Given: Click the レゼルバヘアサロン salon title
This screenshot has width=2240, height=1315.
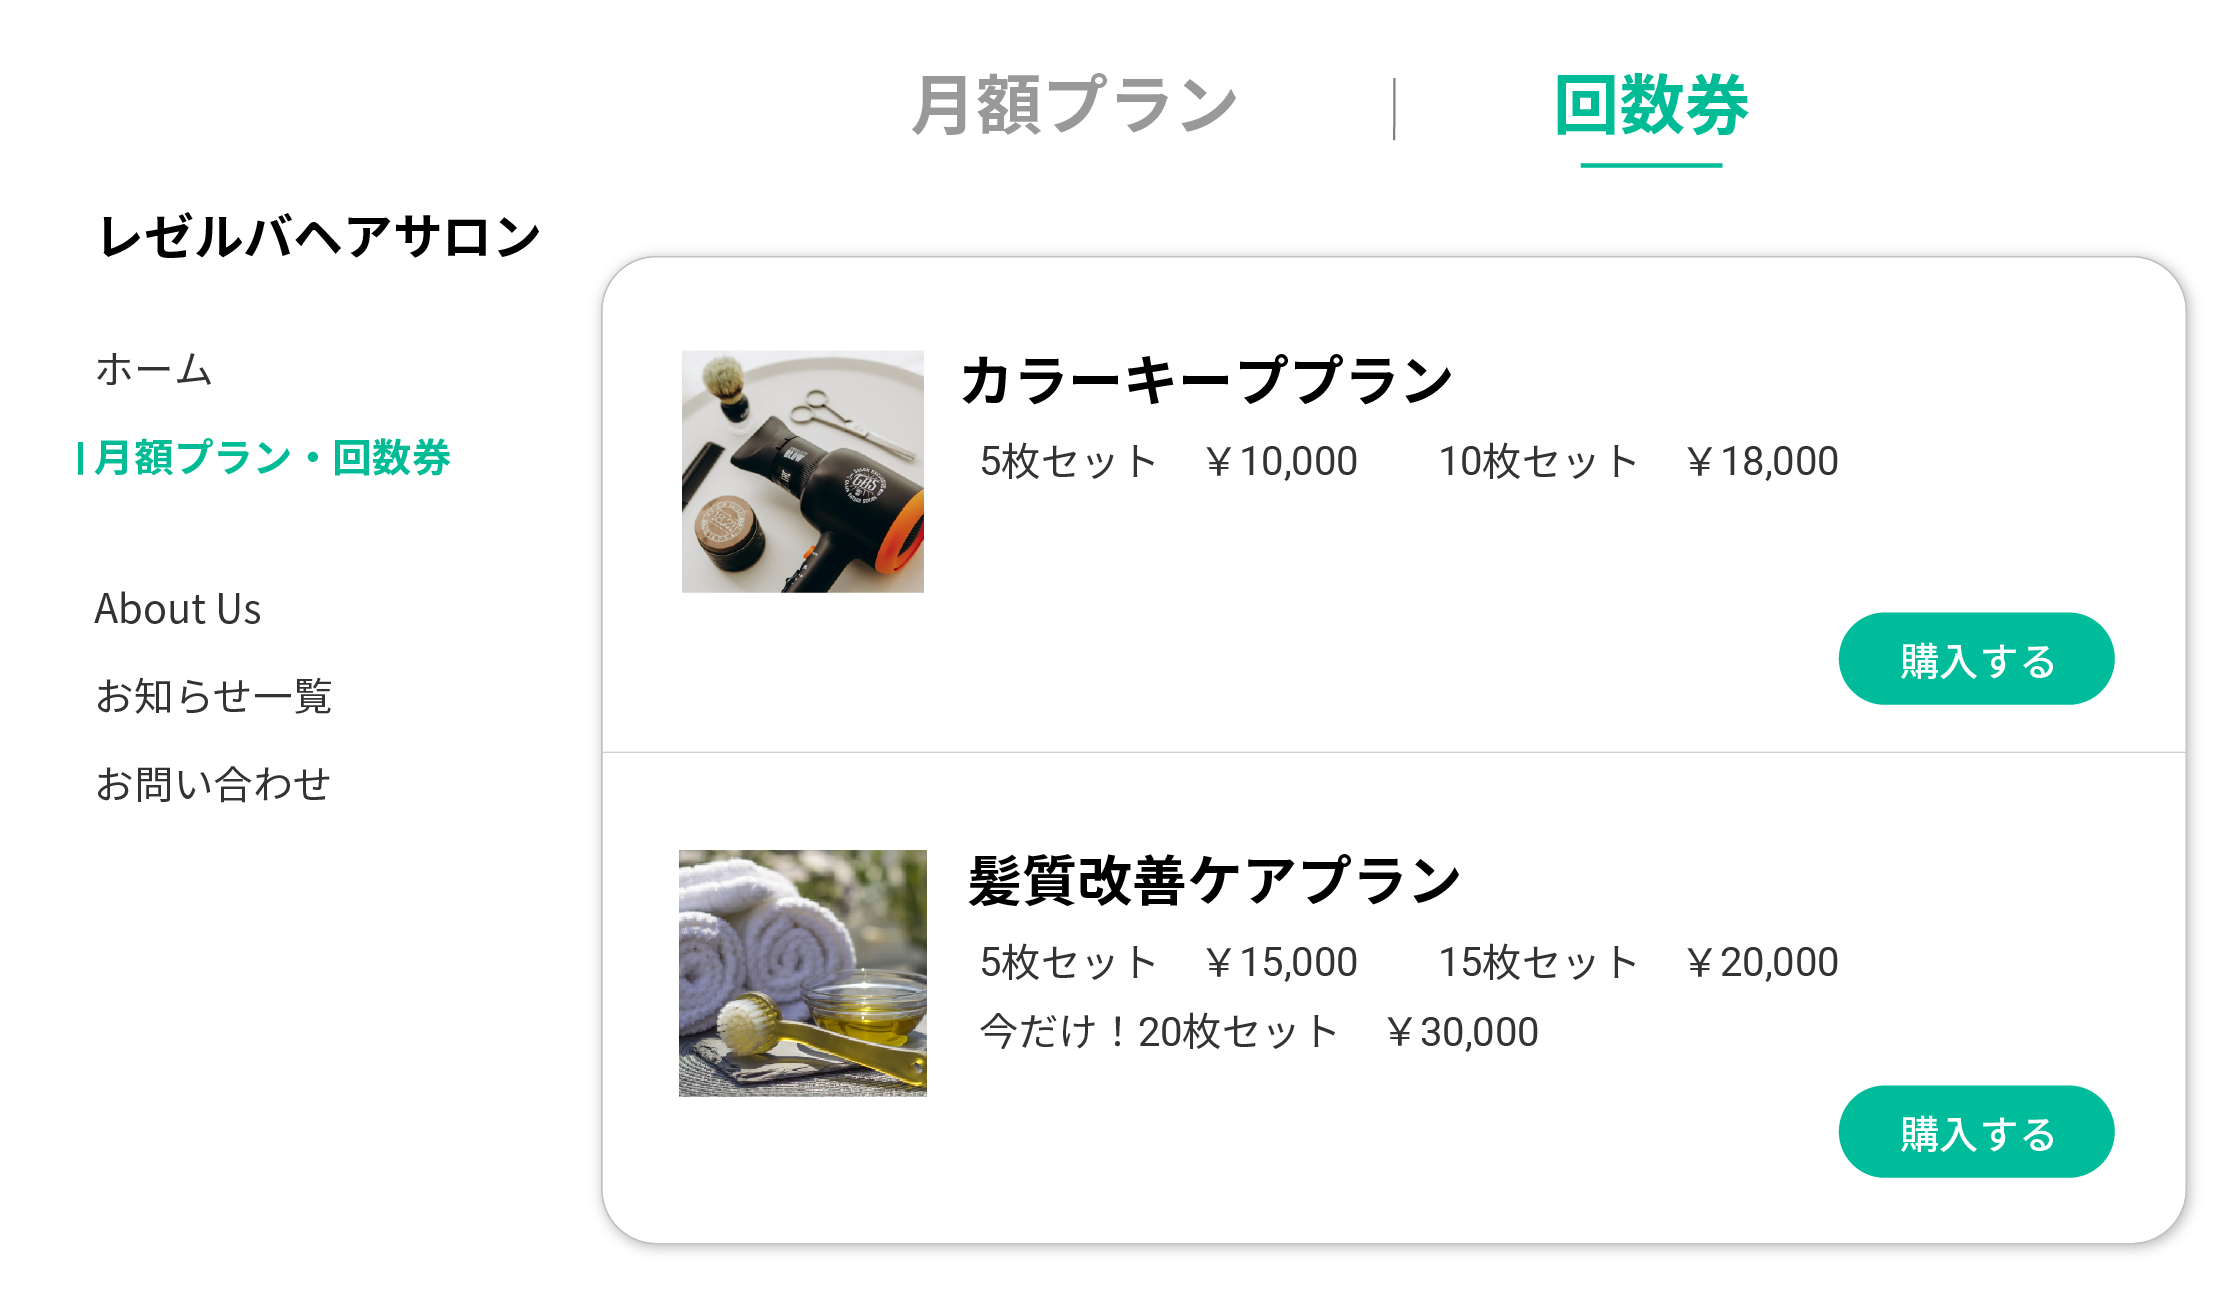Looking at the screenshot, I should [320, 237].
